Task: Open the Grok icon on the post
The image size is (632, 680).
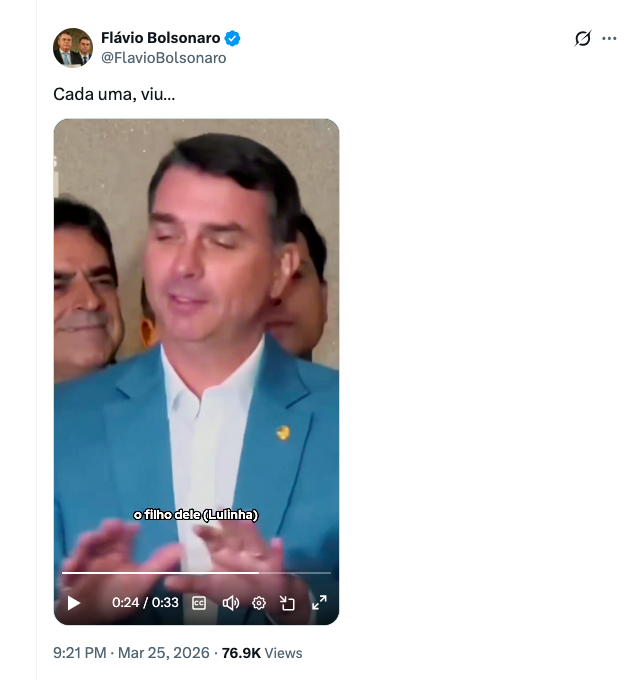Action: 583,39
